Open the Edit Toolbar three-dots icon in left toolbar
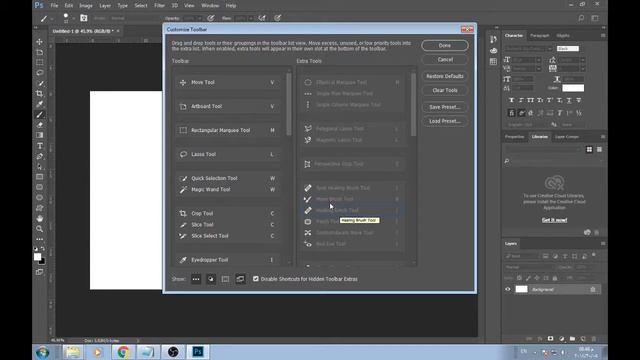 (40, 239)
